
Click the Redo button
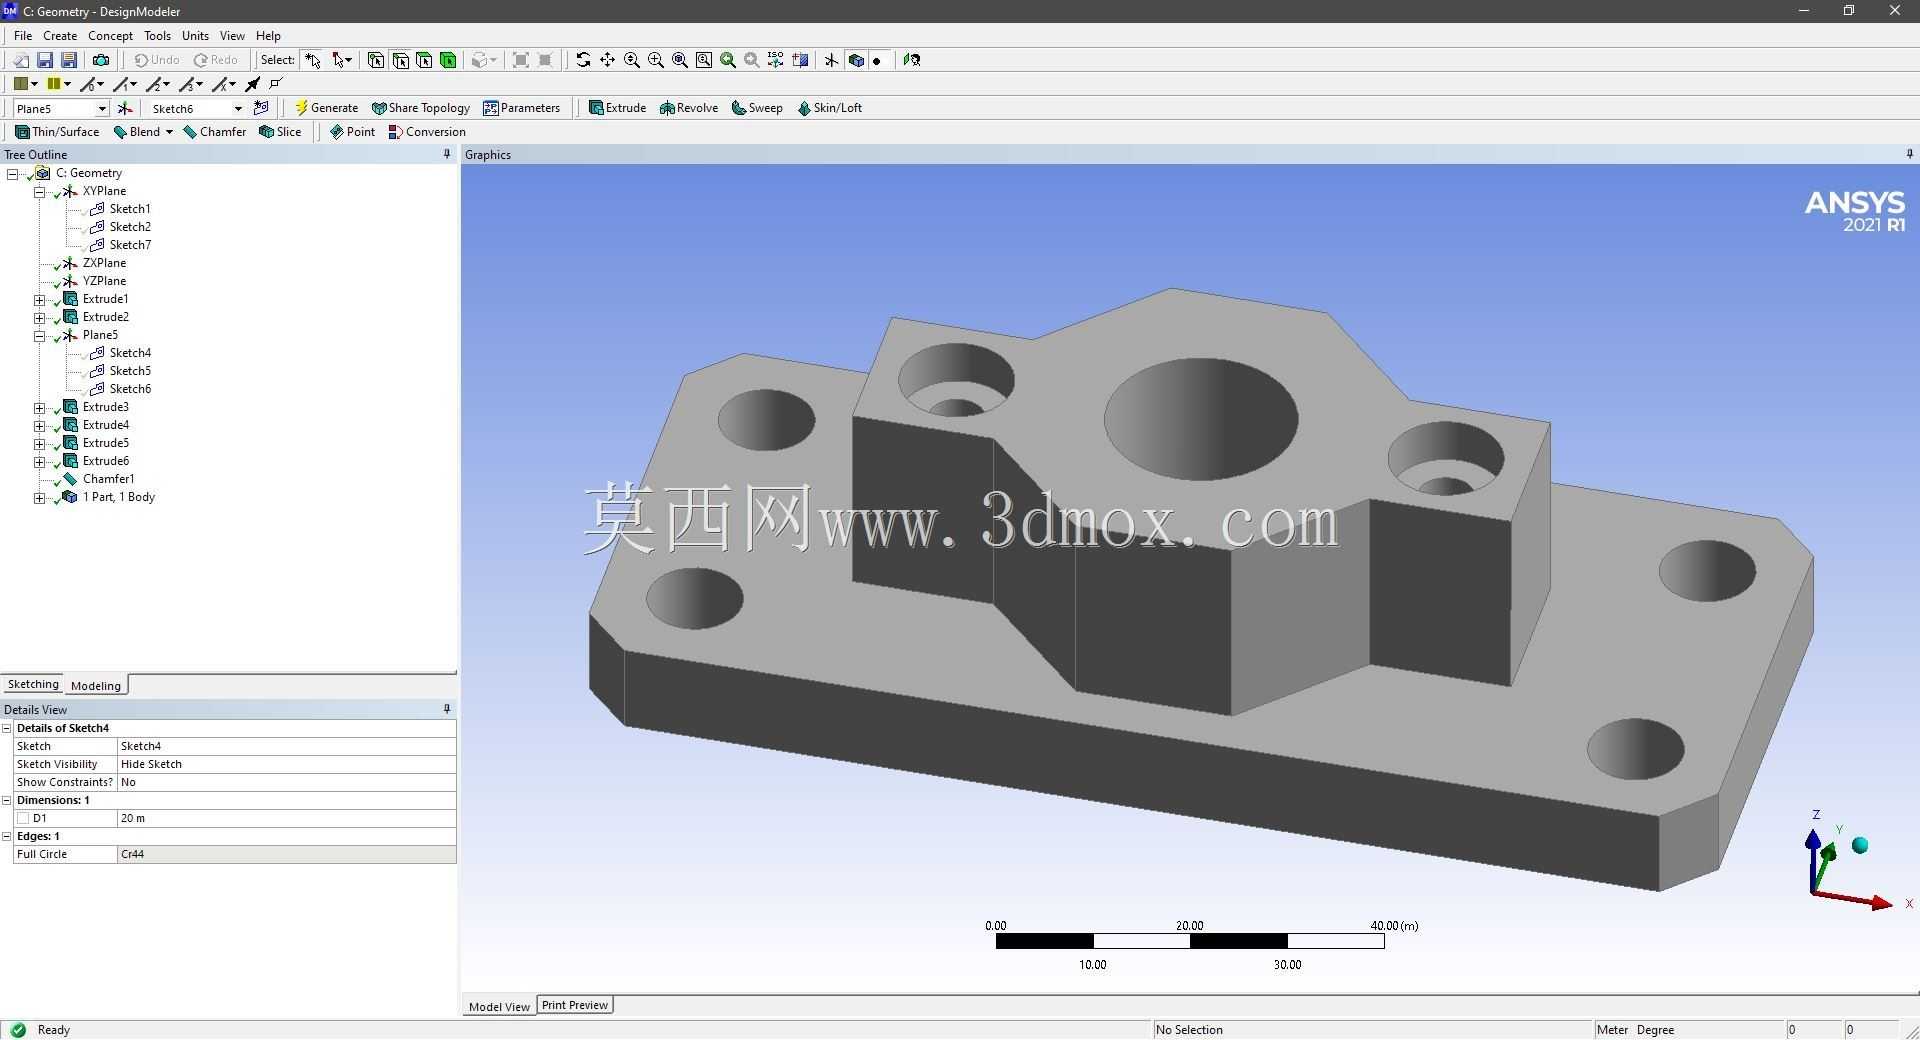click(x=216, y=60)
